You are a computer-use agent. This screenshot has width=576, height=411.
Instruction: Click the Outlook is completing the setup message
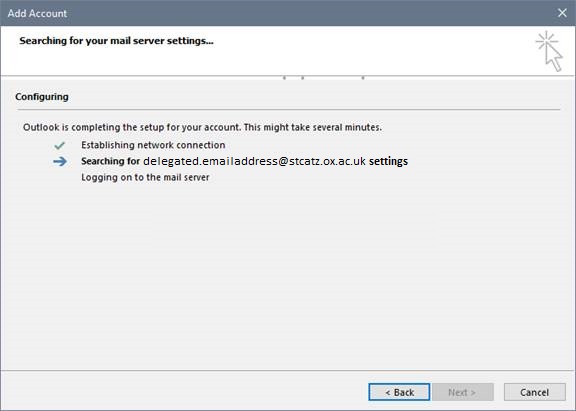pos(202,127)
